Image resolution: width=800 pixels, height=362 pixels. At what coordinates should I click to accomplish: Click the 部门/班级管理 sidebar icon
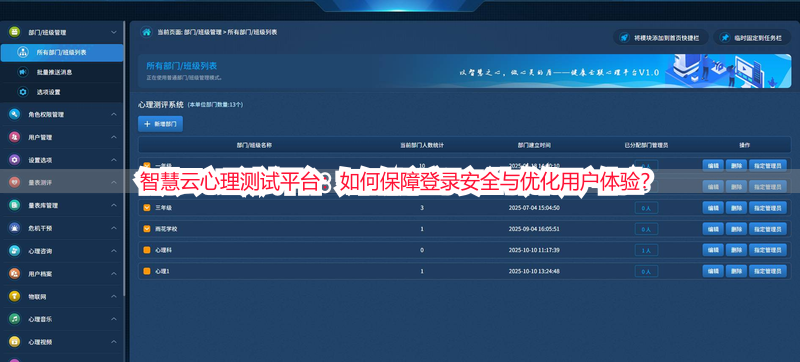(14, 32)
